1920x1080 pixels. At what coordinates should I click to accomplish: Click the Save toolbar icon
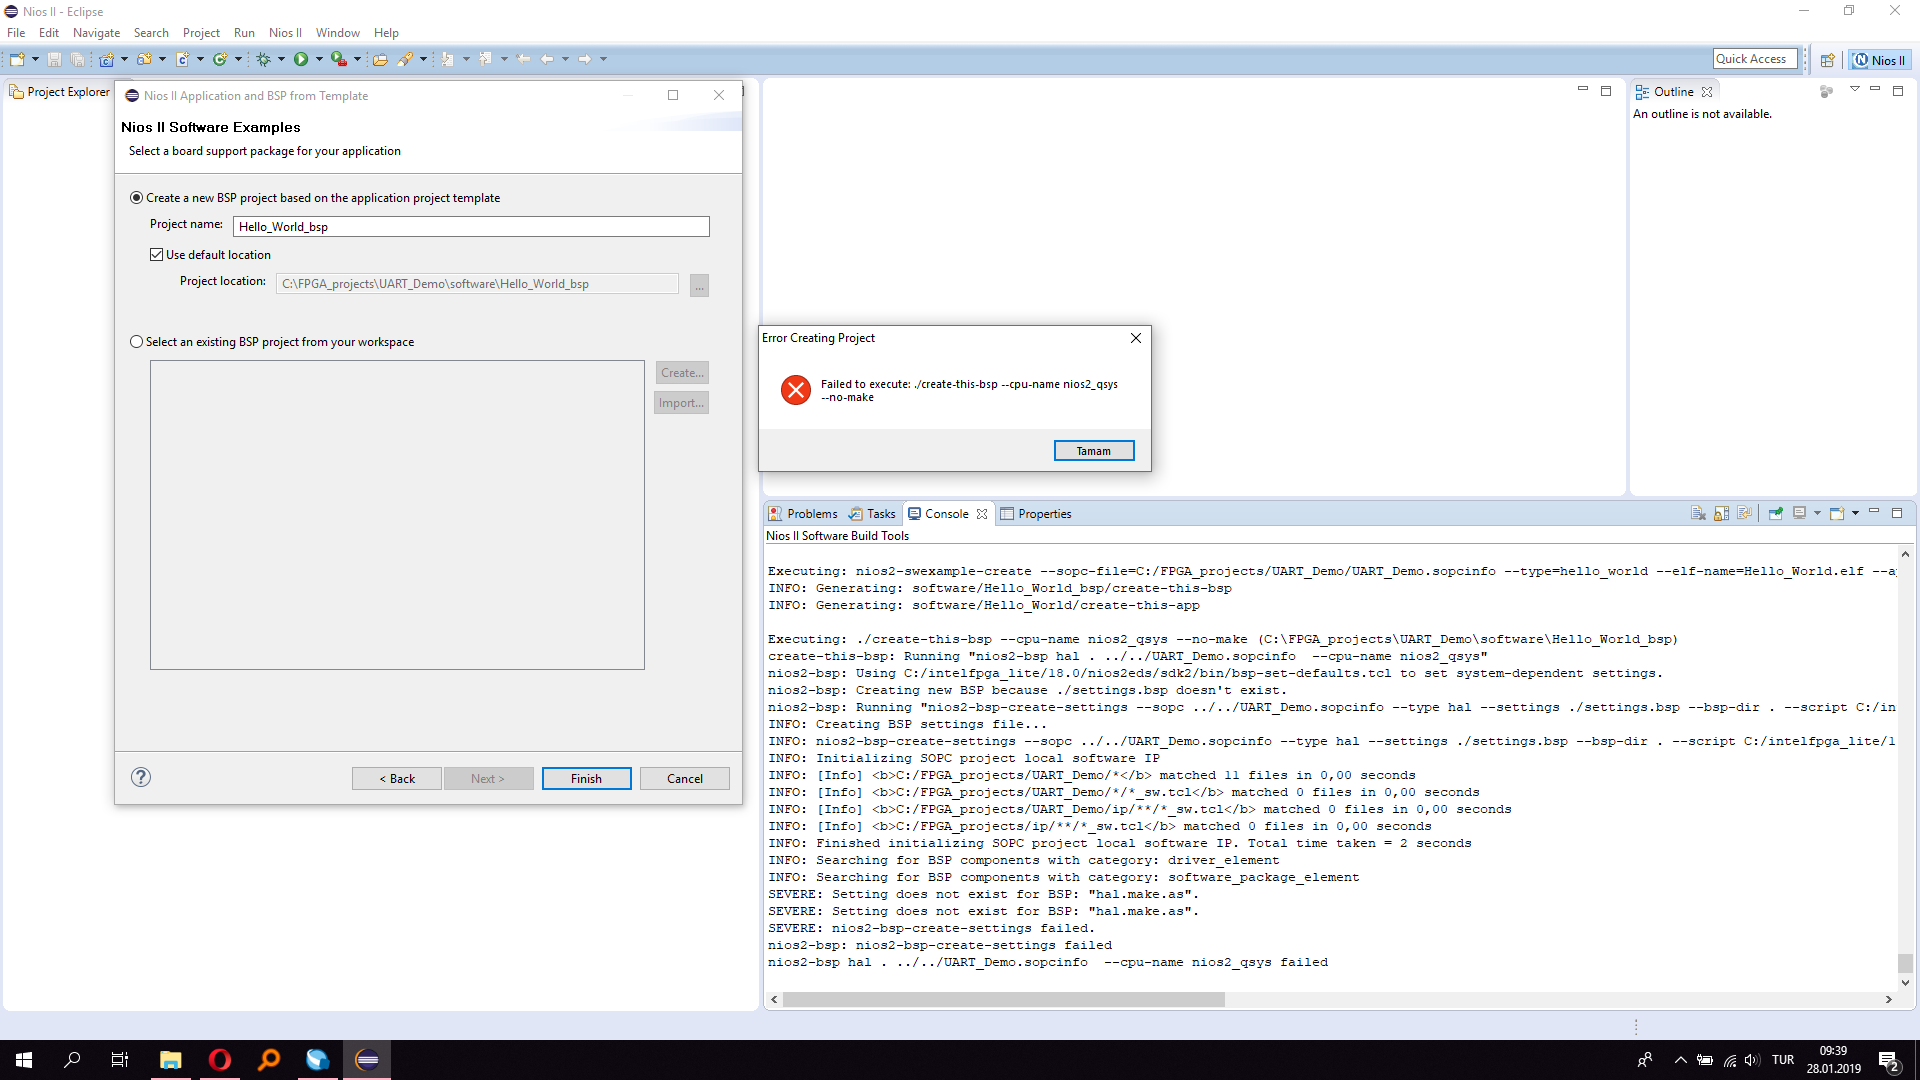(54, 59)
